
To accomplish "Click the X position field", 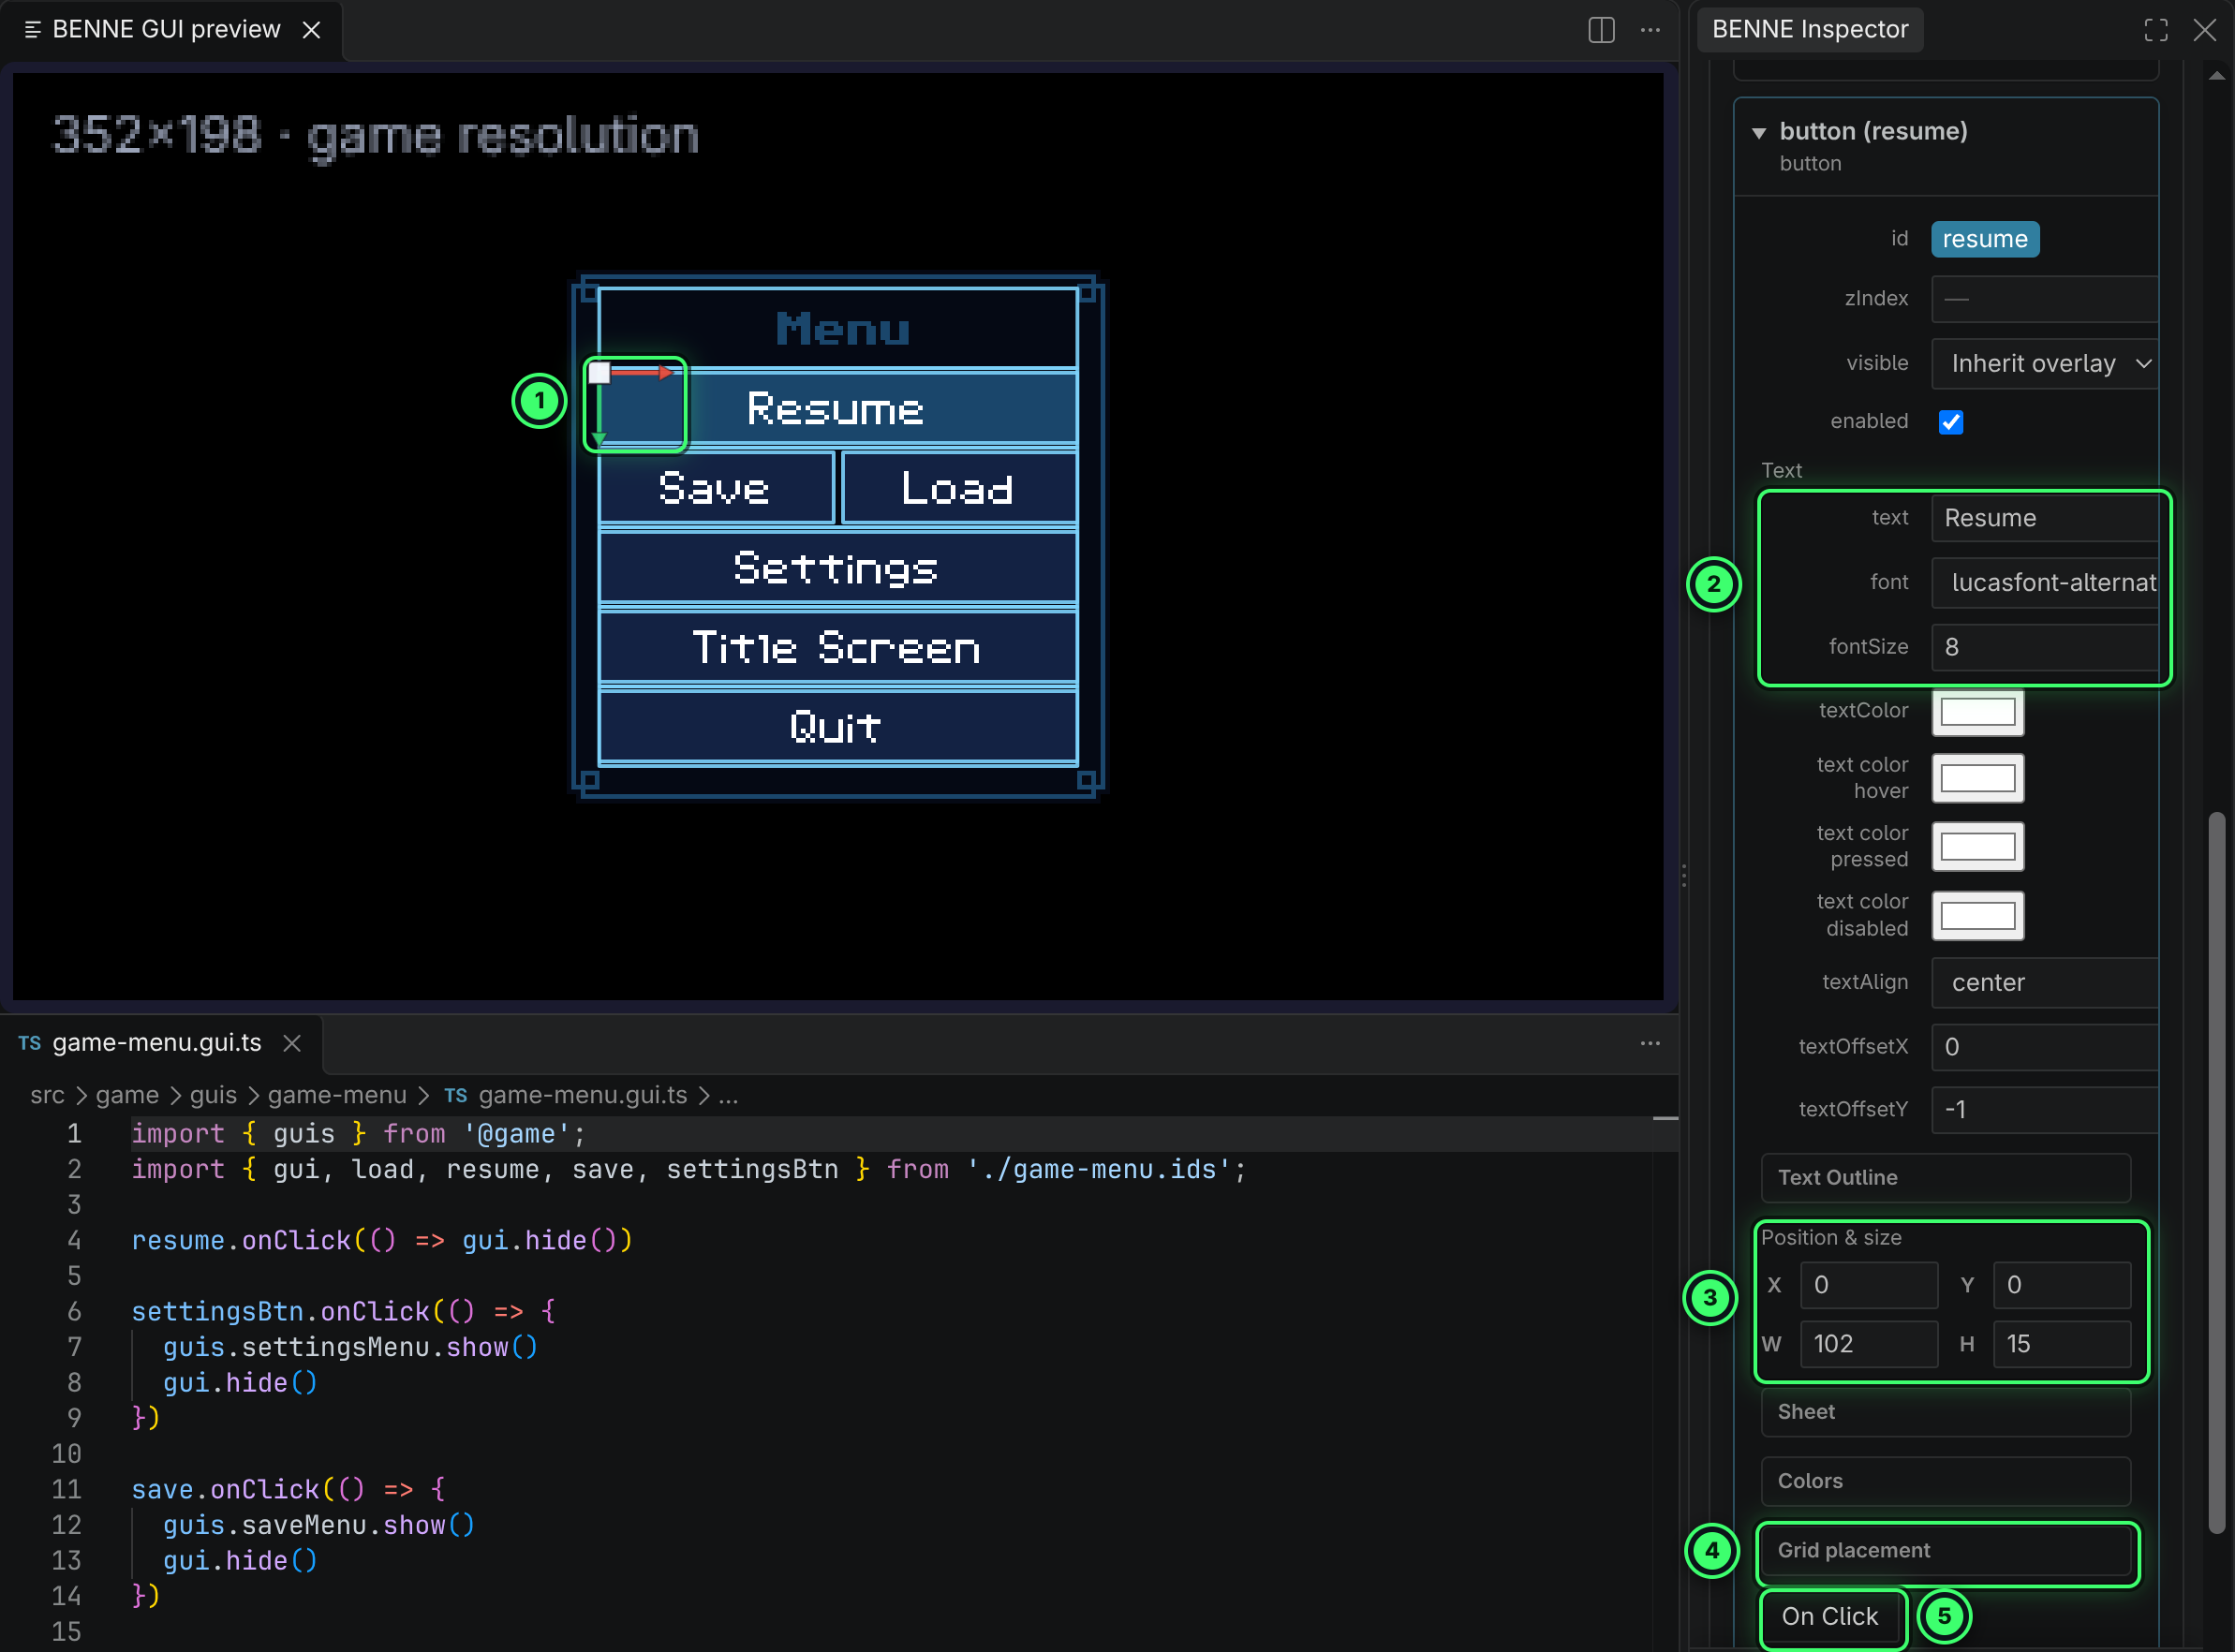I will [1869, 1285].
